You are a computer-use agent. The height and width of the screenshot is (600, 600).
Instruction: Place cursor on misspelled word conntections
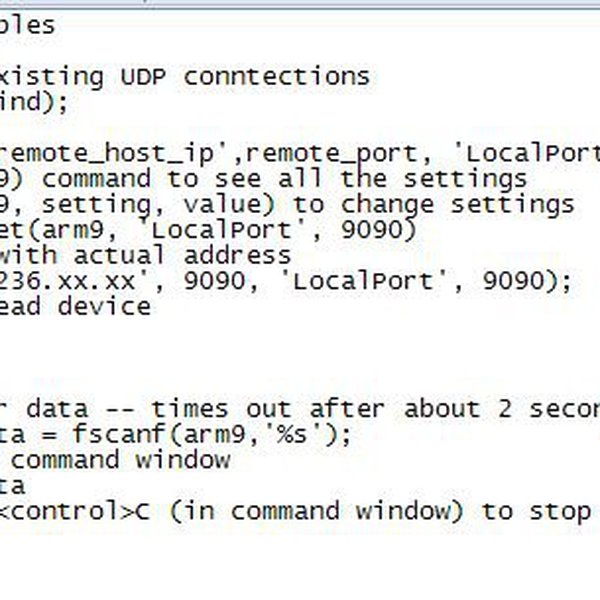[277, 77]
